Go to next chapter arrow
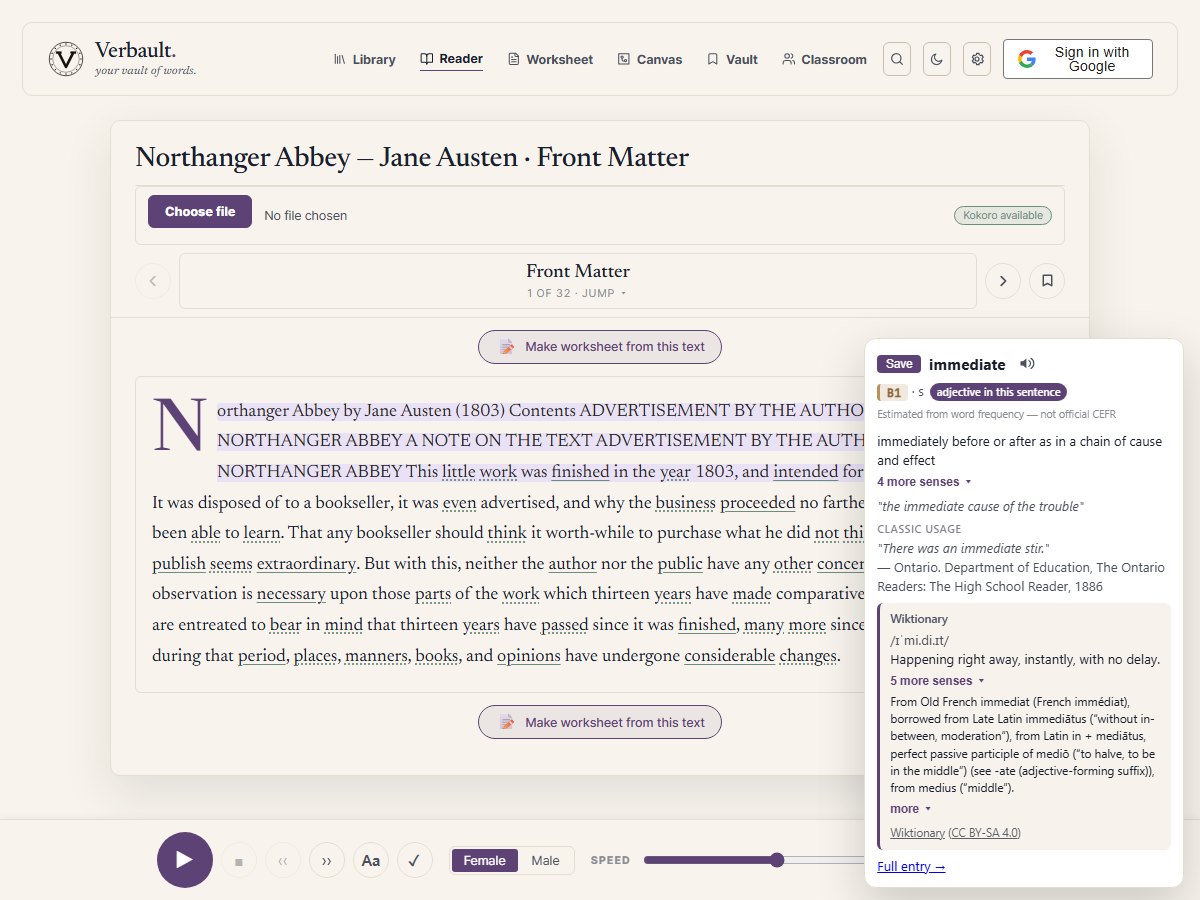Viewport: 1200px width, 900px height. coord(1003,281)
